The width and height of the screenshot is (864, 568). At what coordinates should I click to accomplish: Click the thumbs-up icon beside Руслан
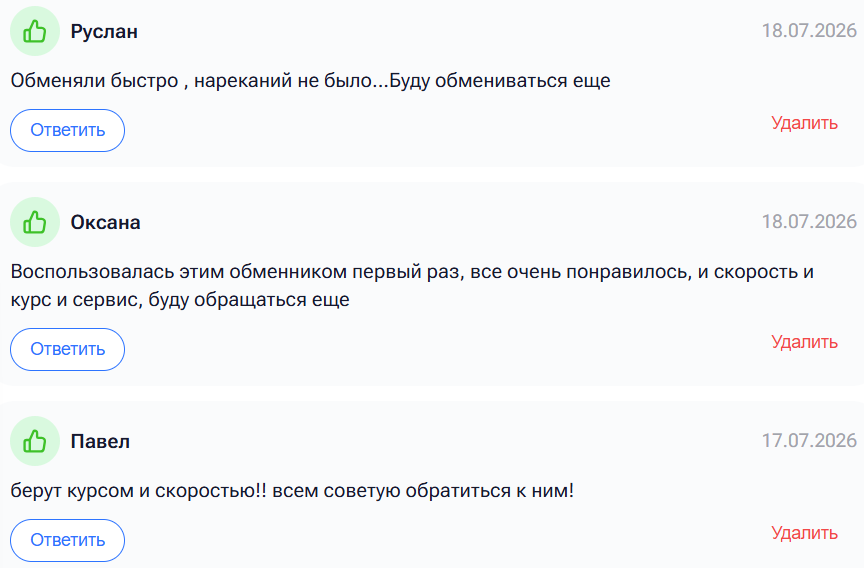click(35, 31)
